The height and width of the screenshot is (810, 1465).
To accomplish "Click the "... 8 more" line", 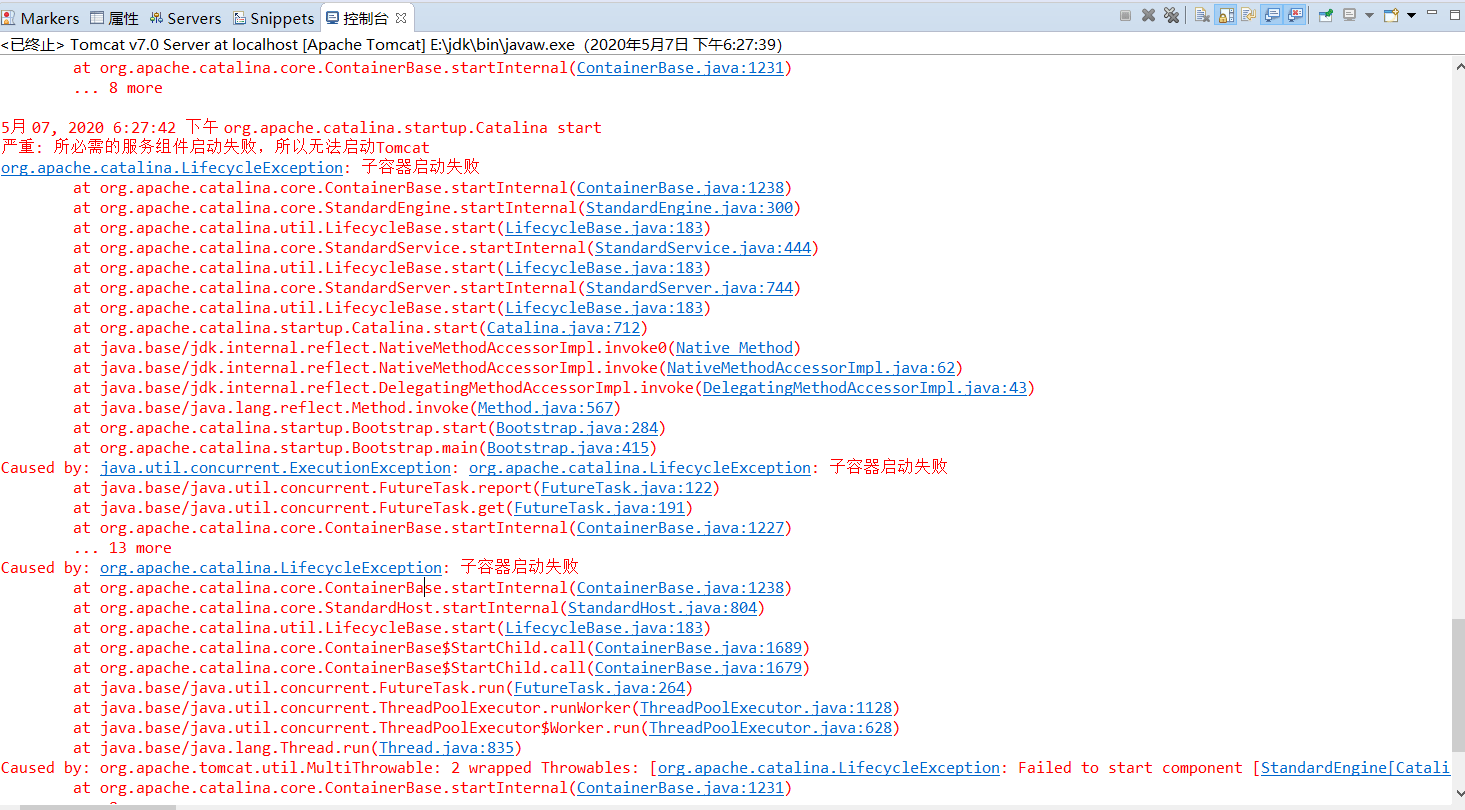I will tap(118, 88).
